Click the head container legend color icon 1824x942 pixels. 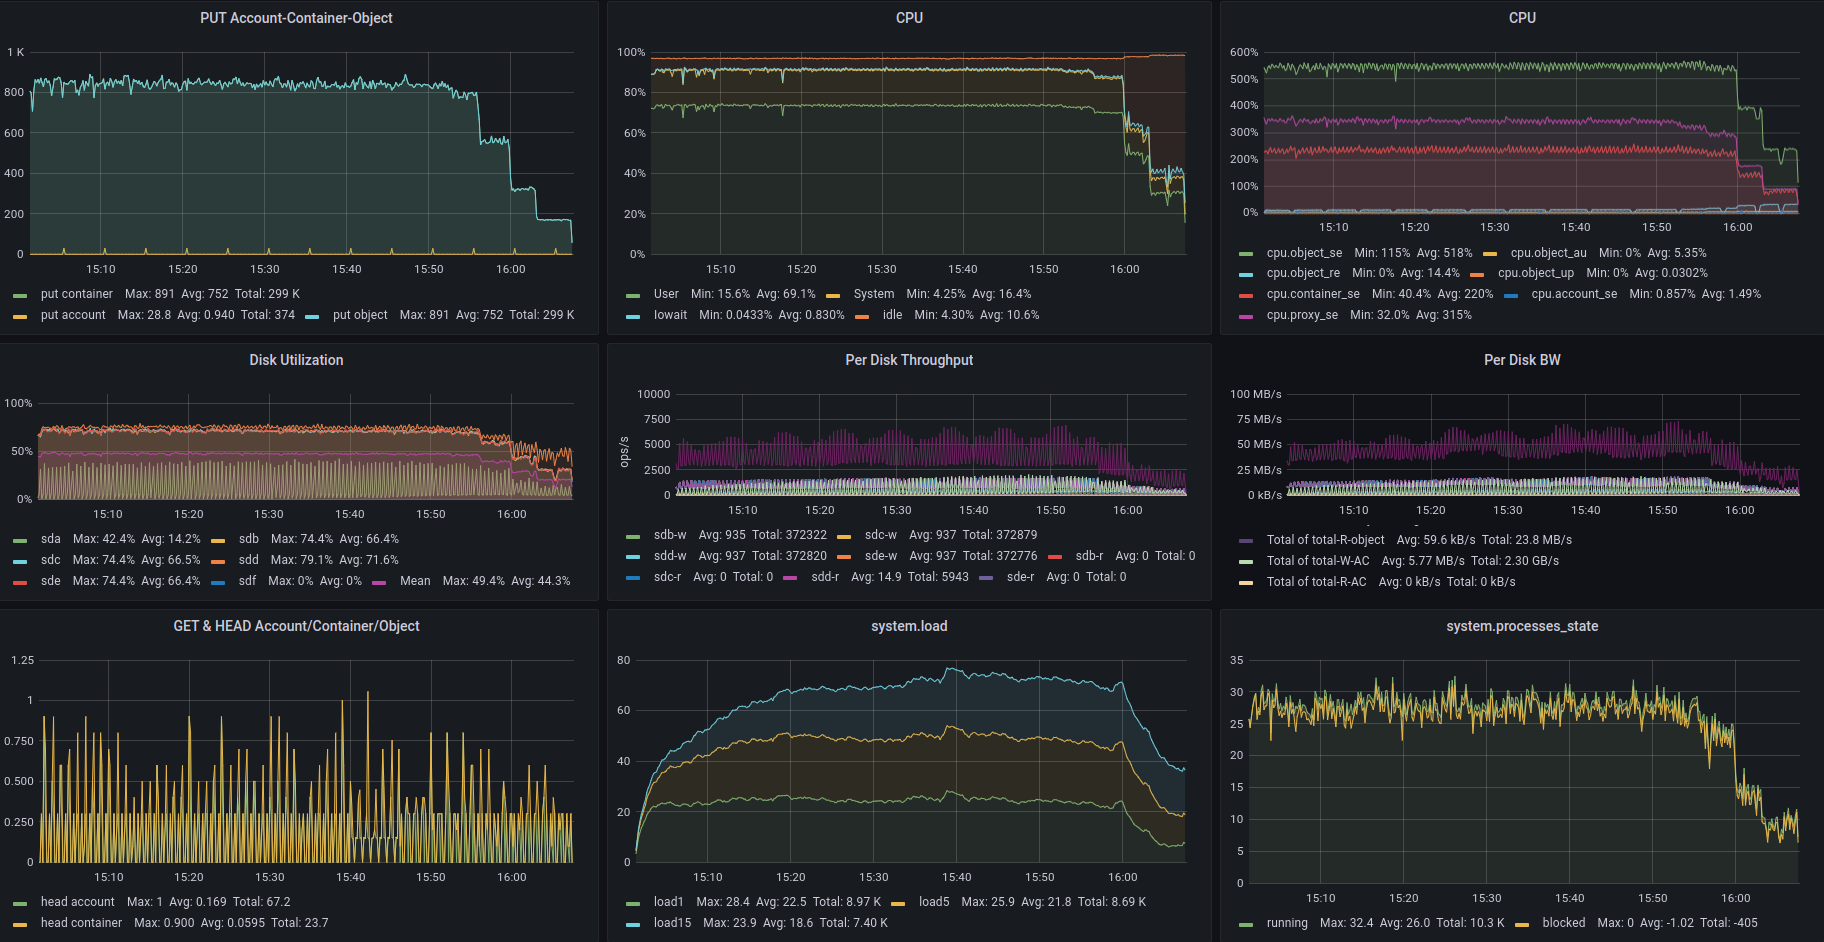20,924
